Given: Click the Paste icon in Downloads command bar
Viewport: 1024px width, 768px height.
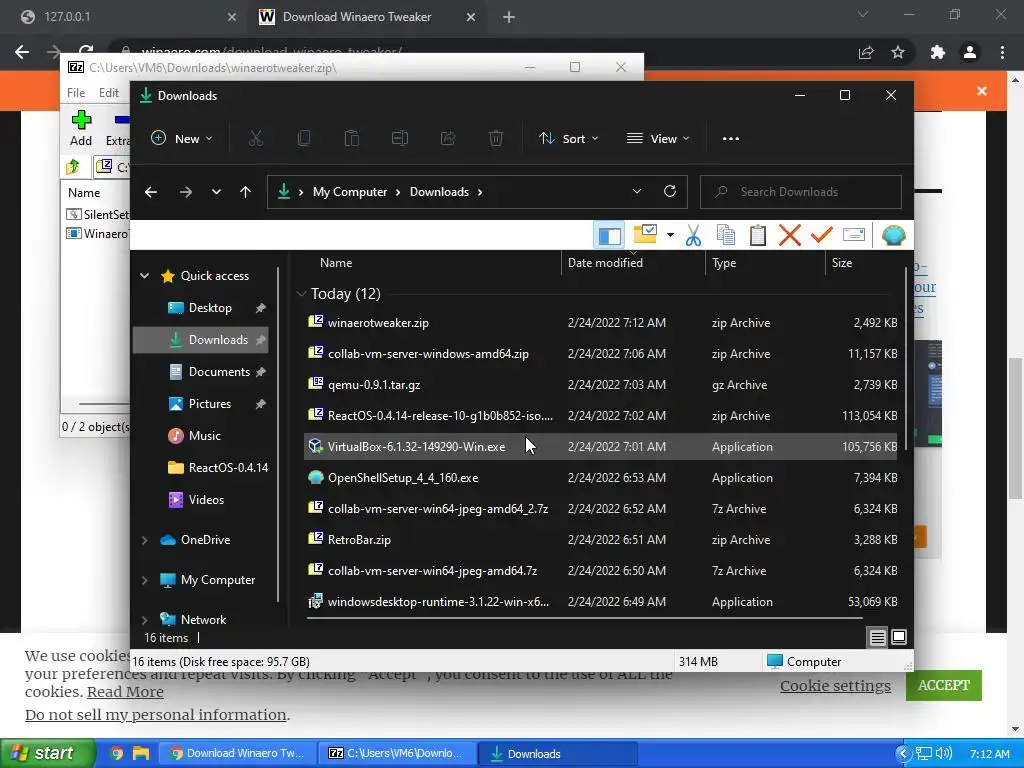Looking at the screenshot, I should point(352,138).
